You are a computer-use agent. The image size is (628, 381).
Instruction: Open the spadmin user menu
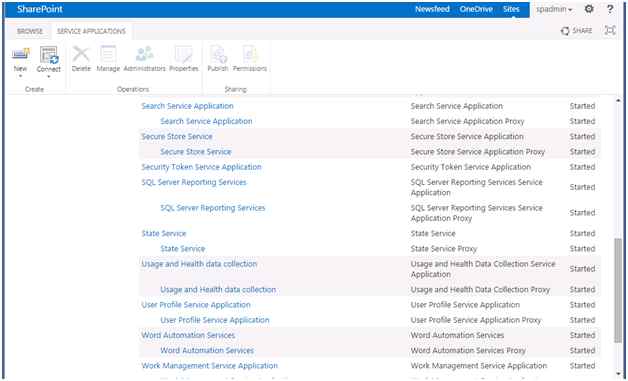[x=554, y=9]
